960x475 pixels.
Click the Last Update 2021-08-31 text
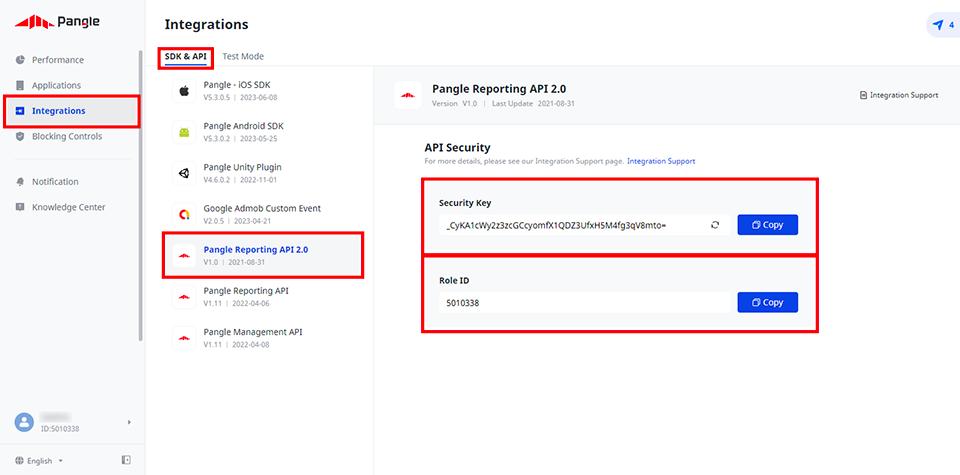tap(533, 103)
